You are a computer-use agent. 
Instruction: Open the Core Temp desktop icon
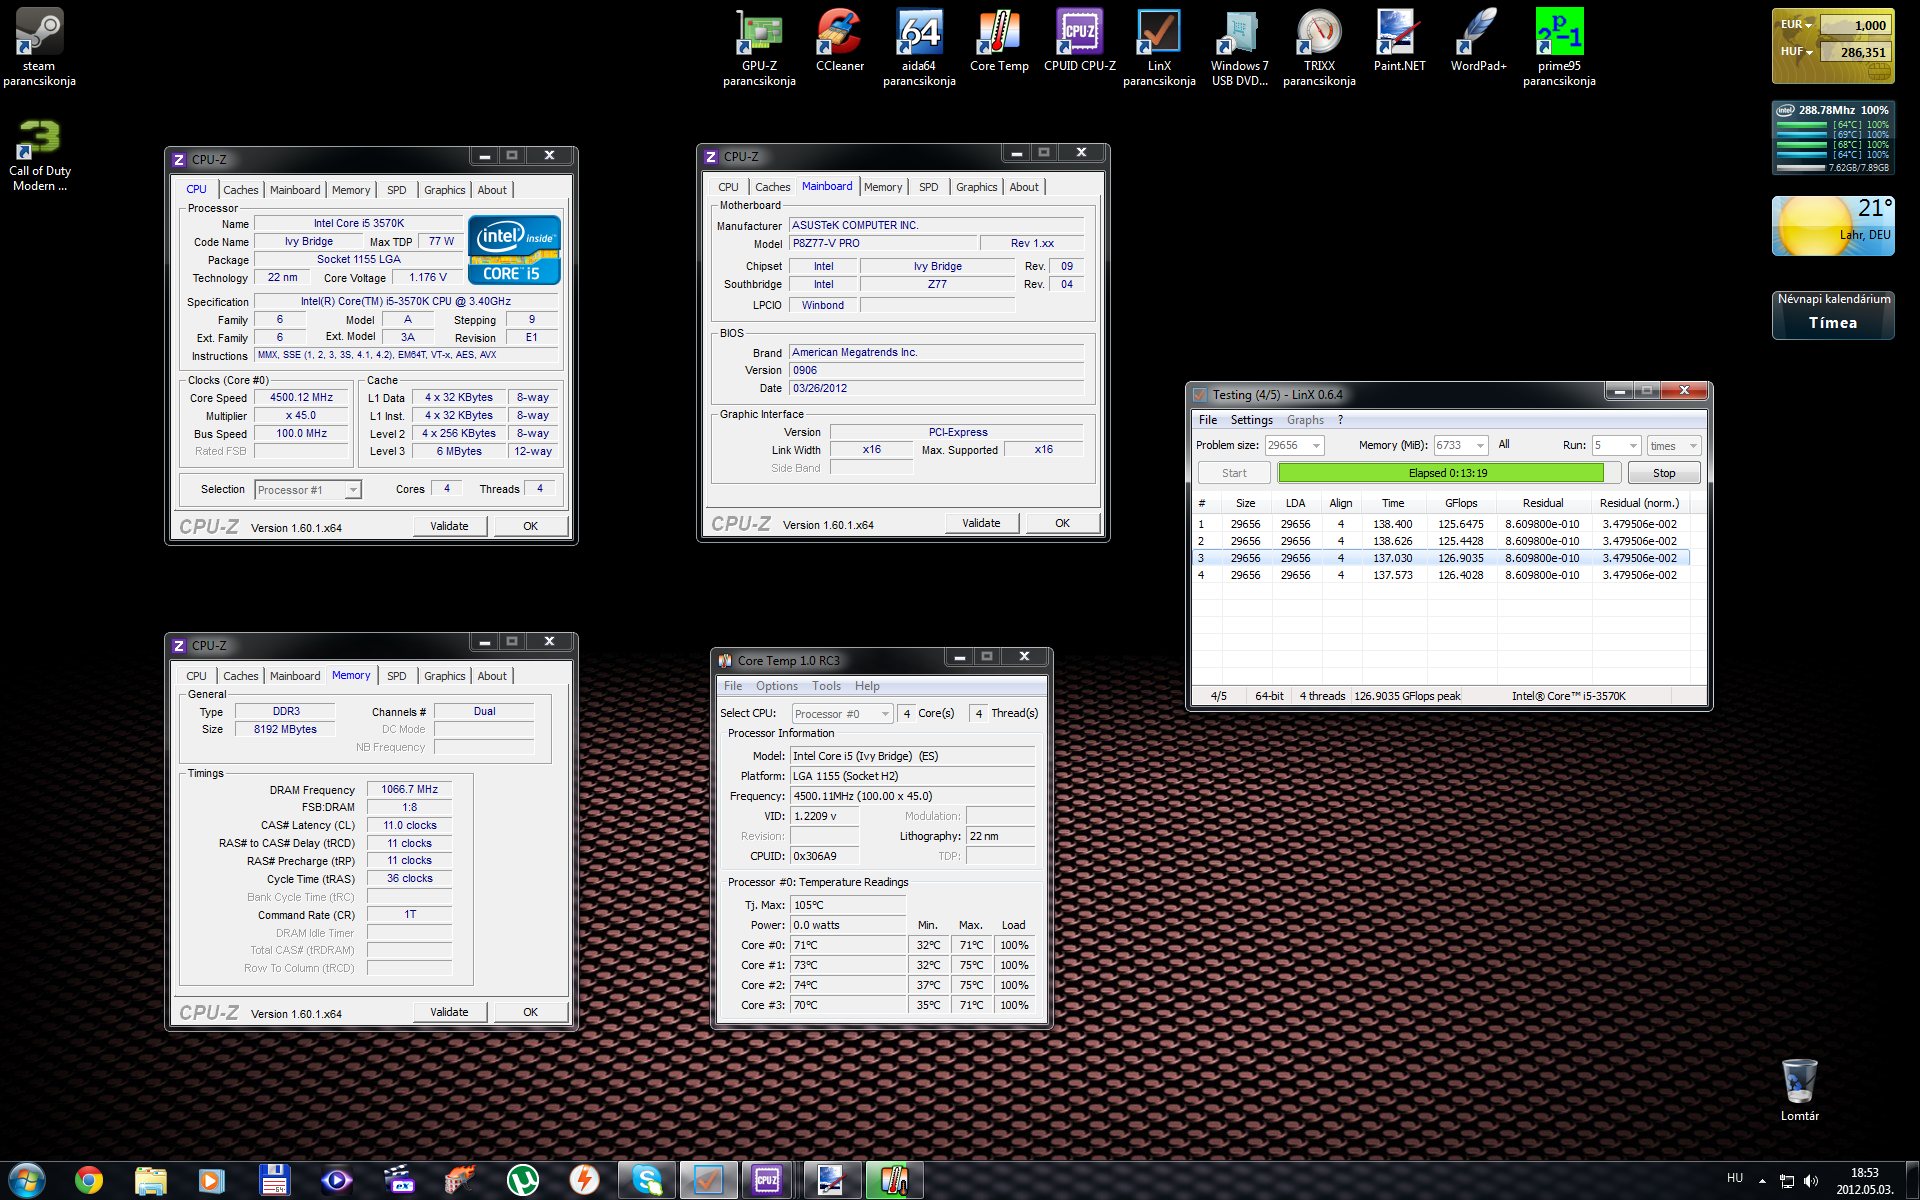pyautogui.click(x=999, y=41)
